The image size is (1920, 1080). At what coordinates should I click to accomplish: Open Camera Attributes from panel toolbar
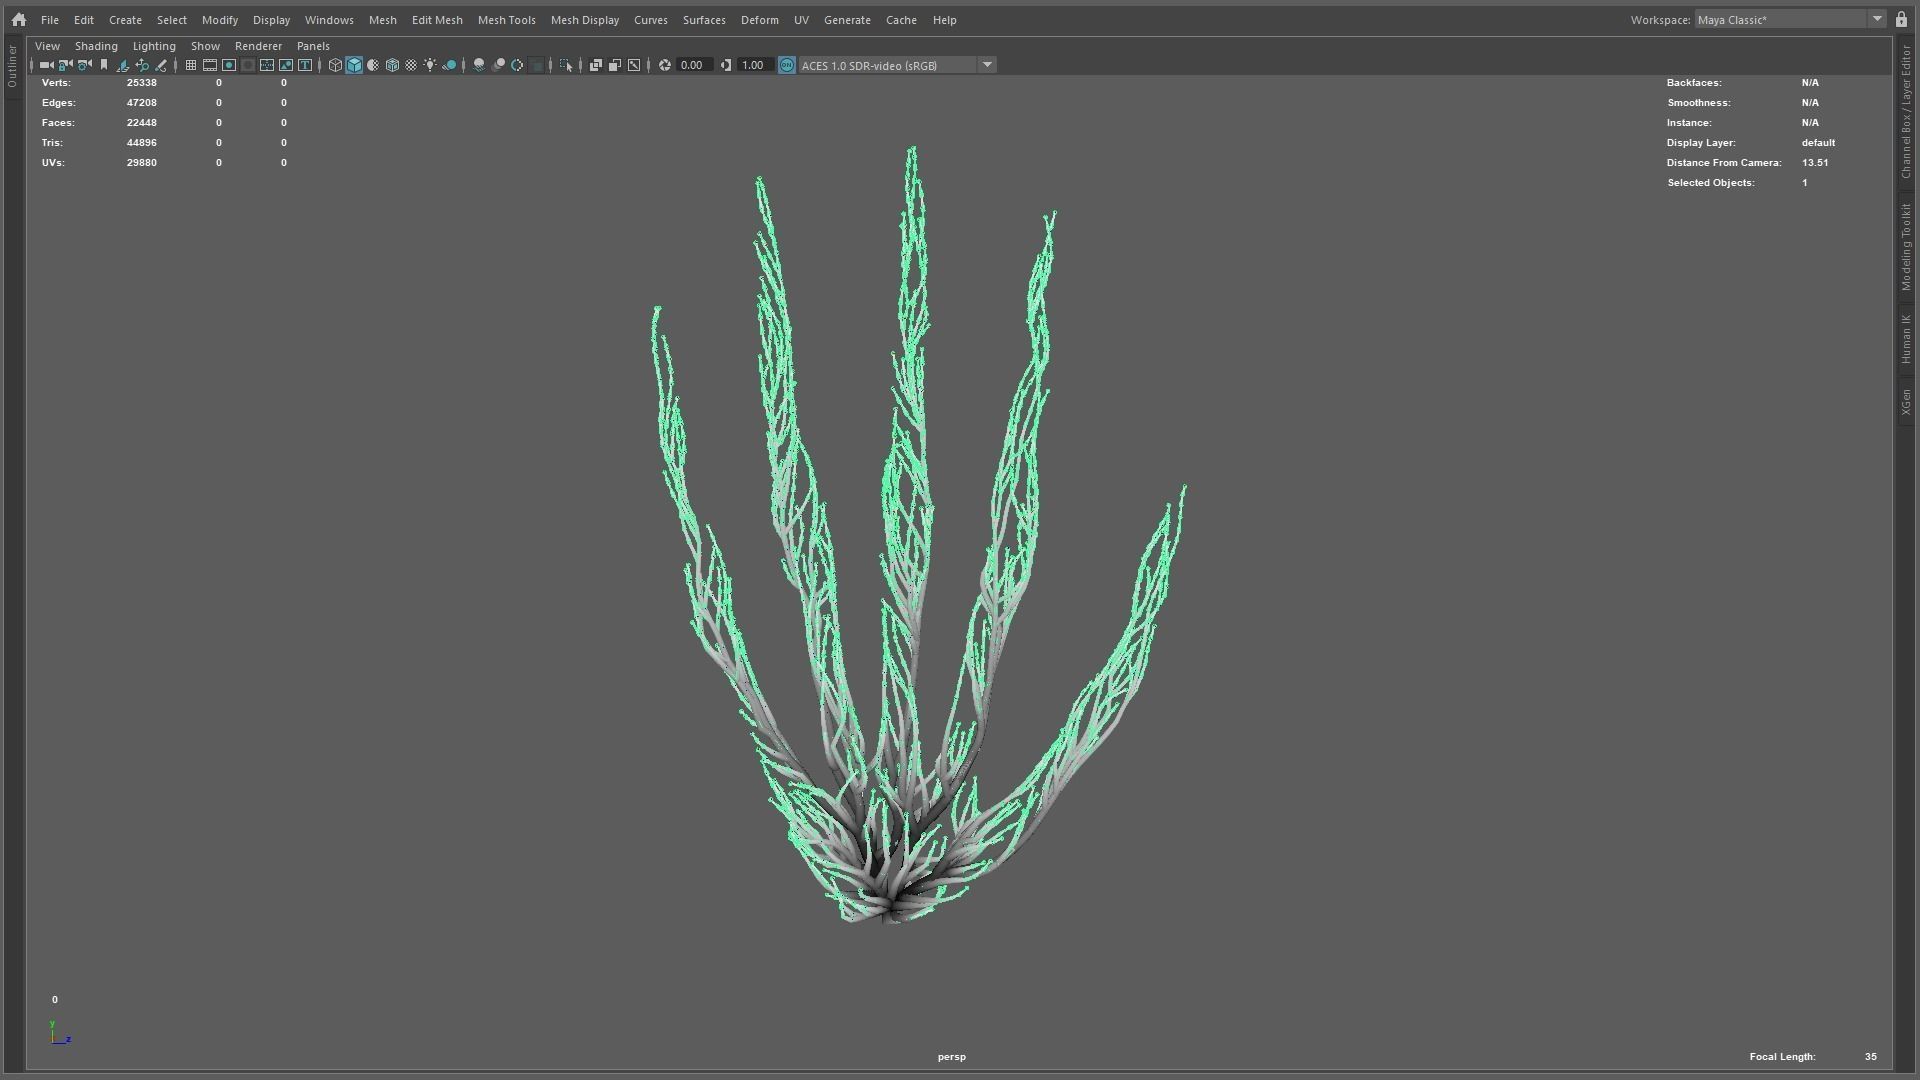tap(84, 65)
